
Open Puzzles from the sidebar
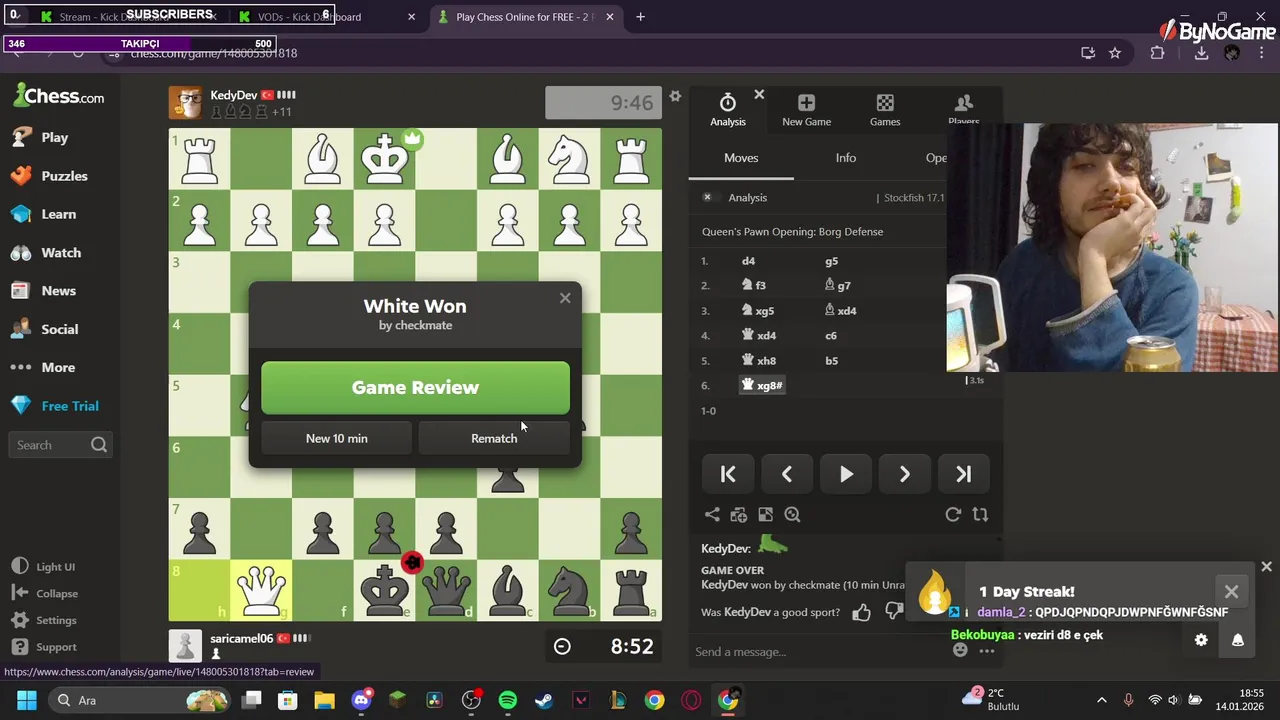(x=49, y=176)
